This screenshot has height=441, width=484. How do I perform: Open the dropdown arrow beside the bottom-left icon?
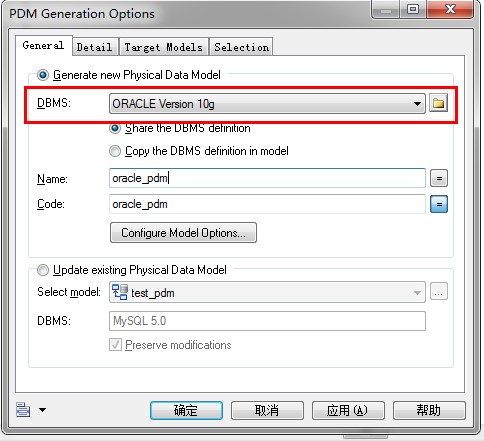[x=42, y=410]
